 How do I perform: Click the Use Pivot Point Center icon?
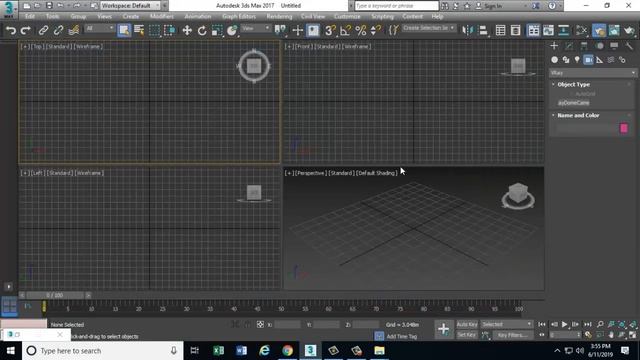point(280,30)
